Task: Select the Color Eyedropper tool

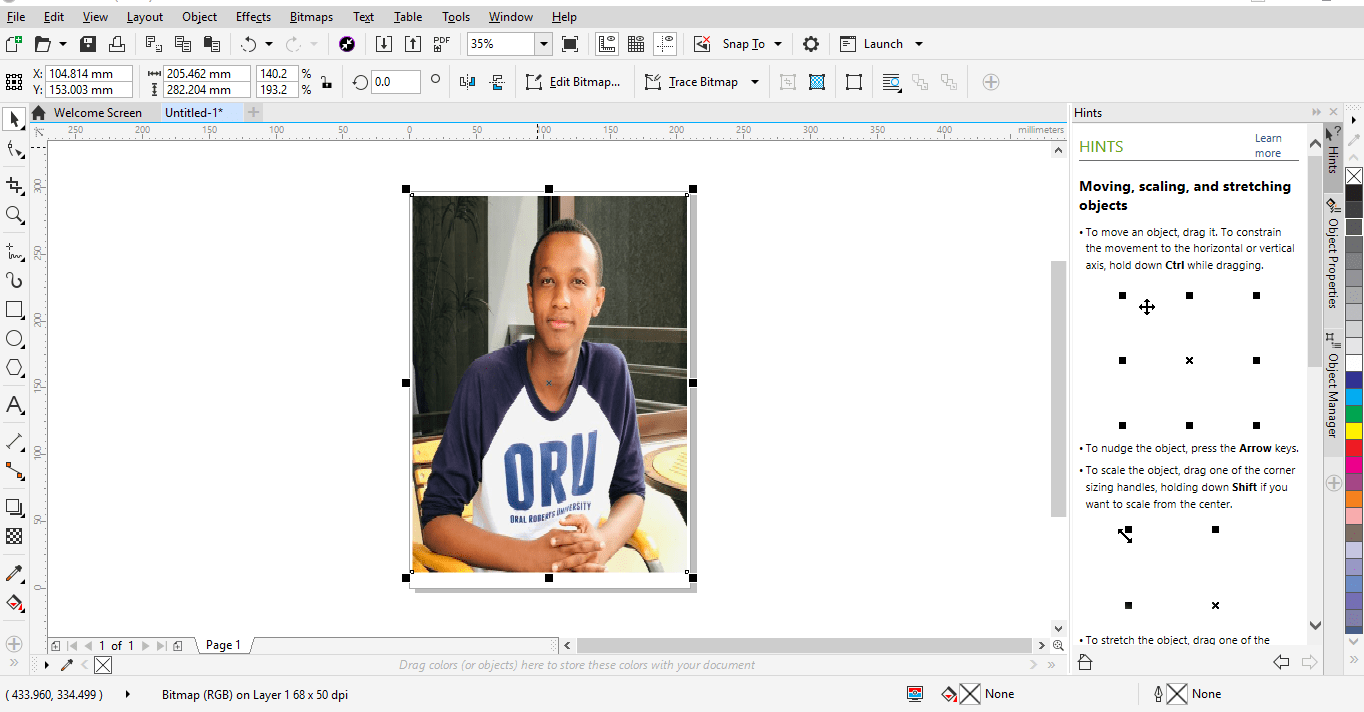Action: point(14,573)
